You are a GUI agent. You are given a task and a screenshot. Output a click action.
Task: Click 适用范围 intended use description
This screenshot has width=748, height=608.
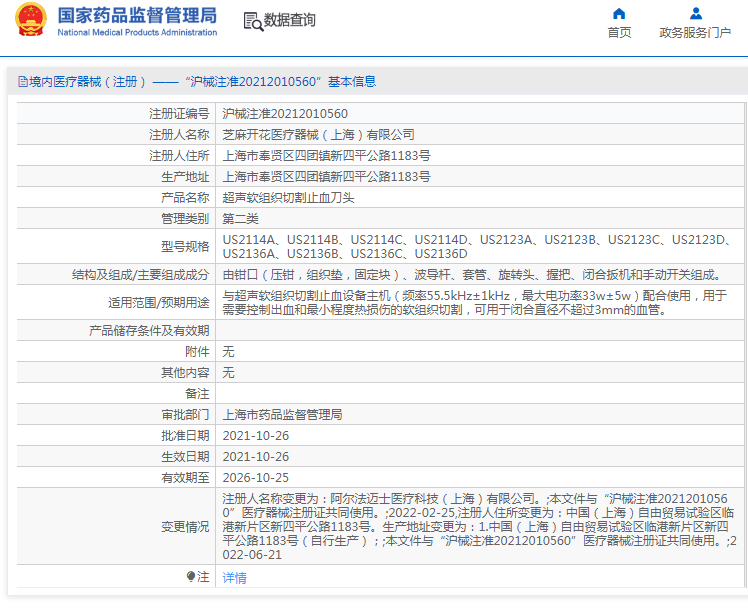(475, 303)
